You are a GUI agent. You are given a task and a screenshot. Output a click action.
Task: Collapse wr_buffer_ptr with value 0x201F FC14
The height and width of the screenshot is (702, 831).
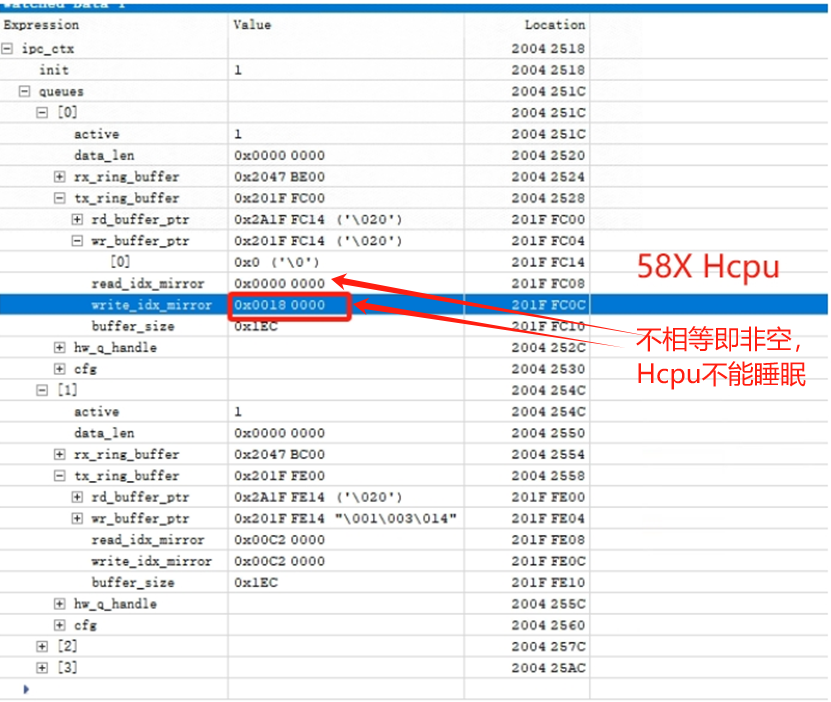pyautogui.click(x=77, y=241)
